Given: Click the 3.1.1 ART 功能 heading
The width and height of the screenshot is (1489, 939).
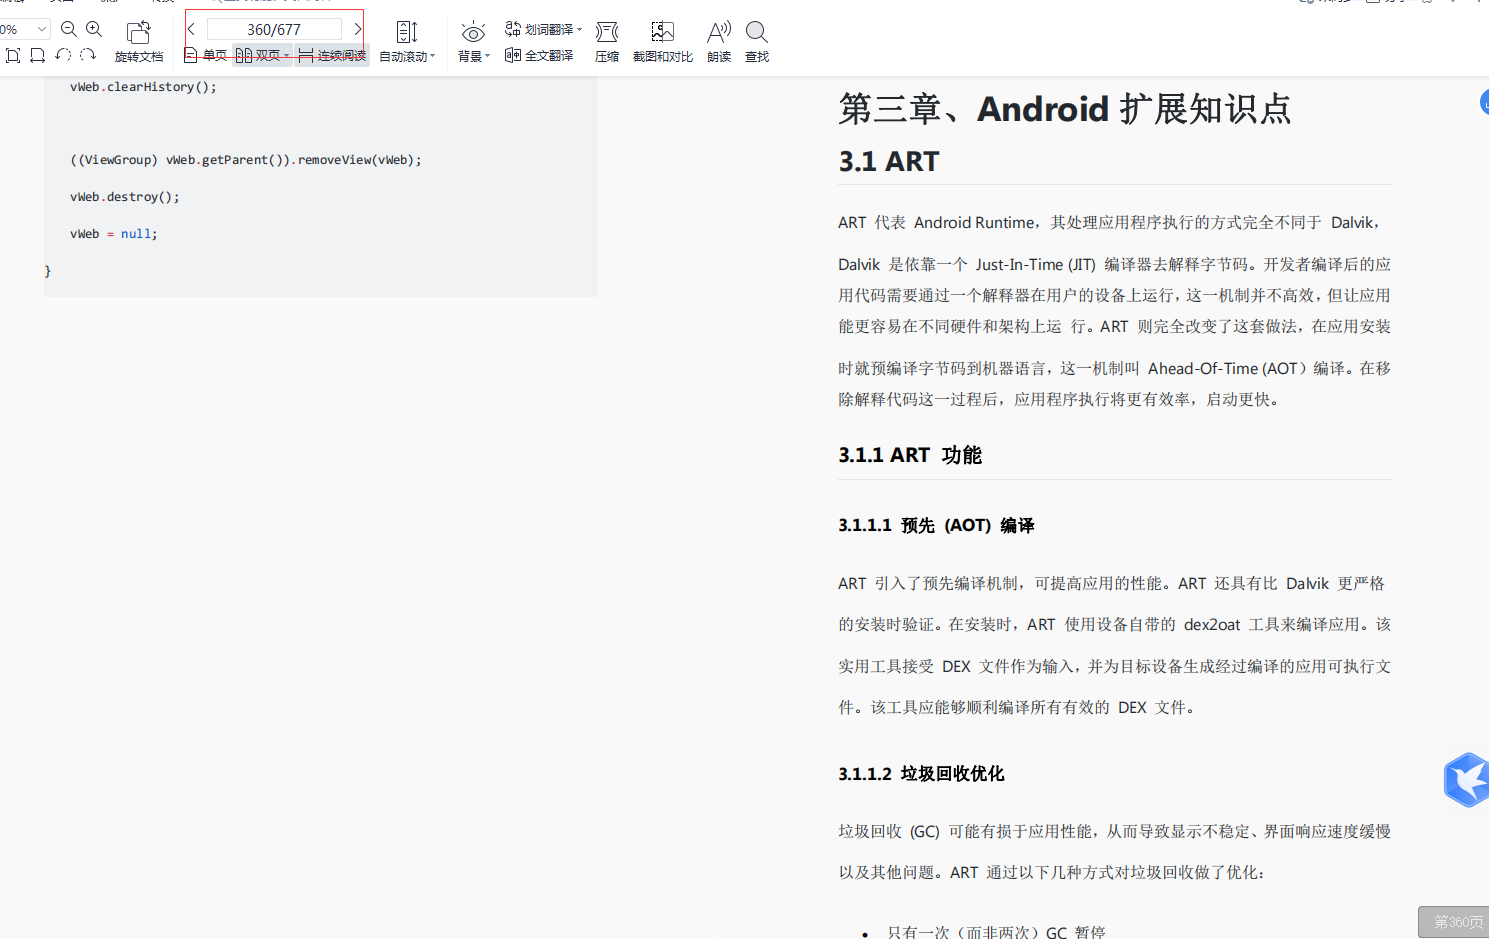Looking at the screenshot, I should point(910,455).
